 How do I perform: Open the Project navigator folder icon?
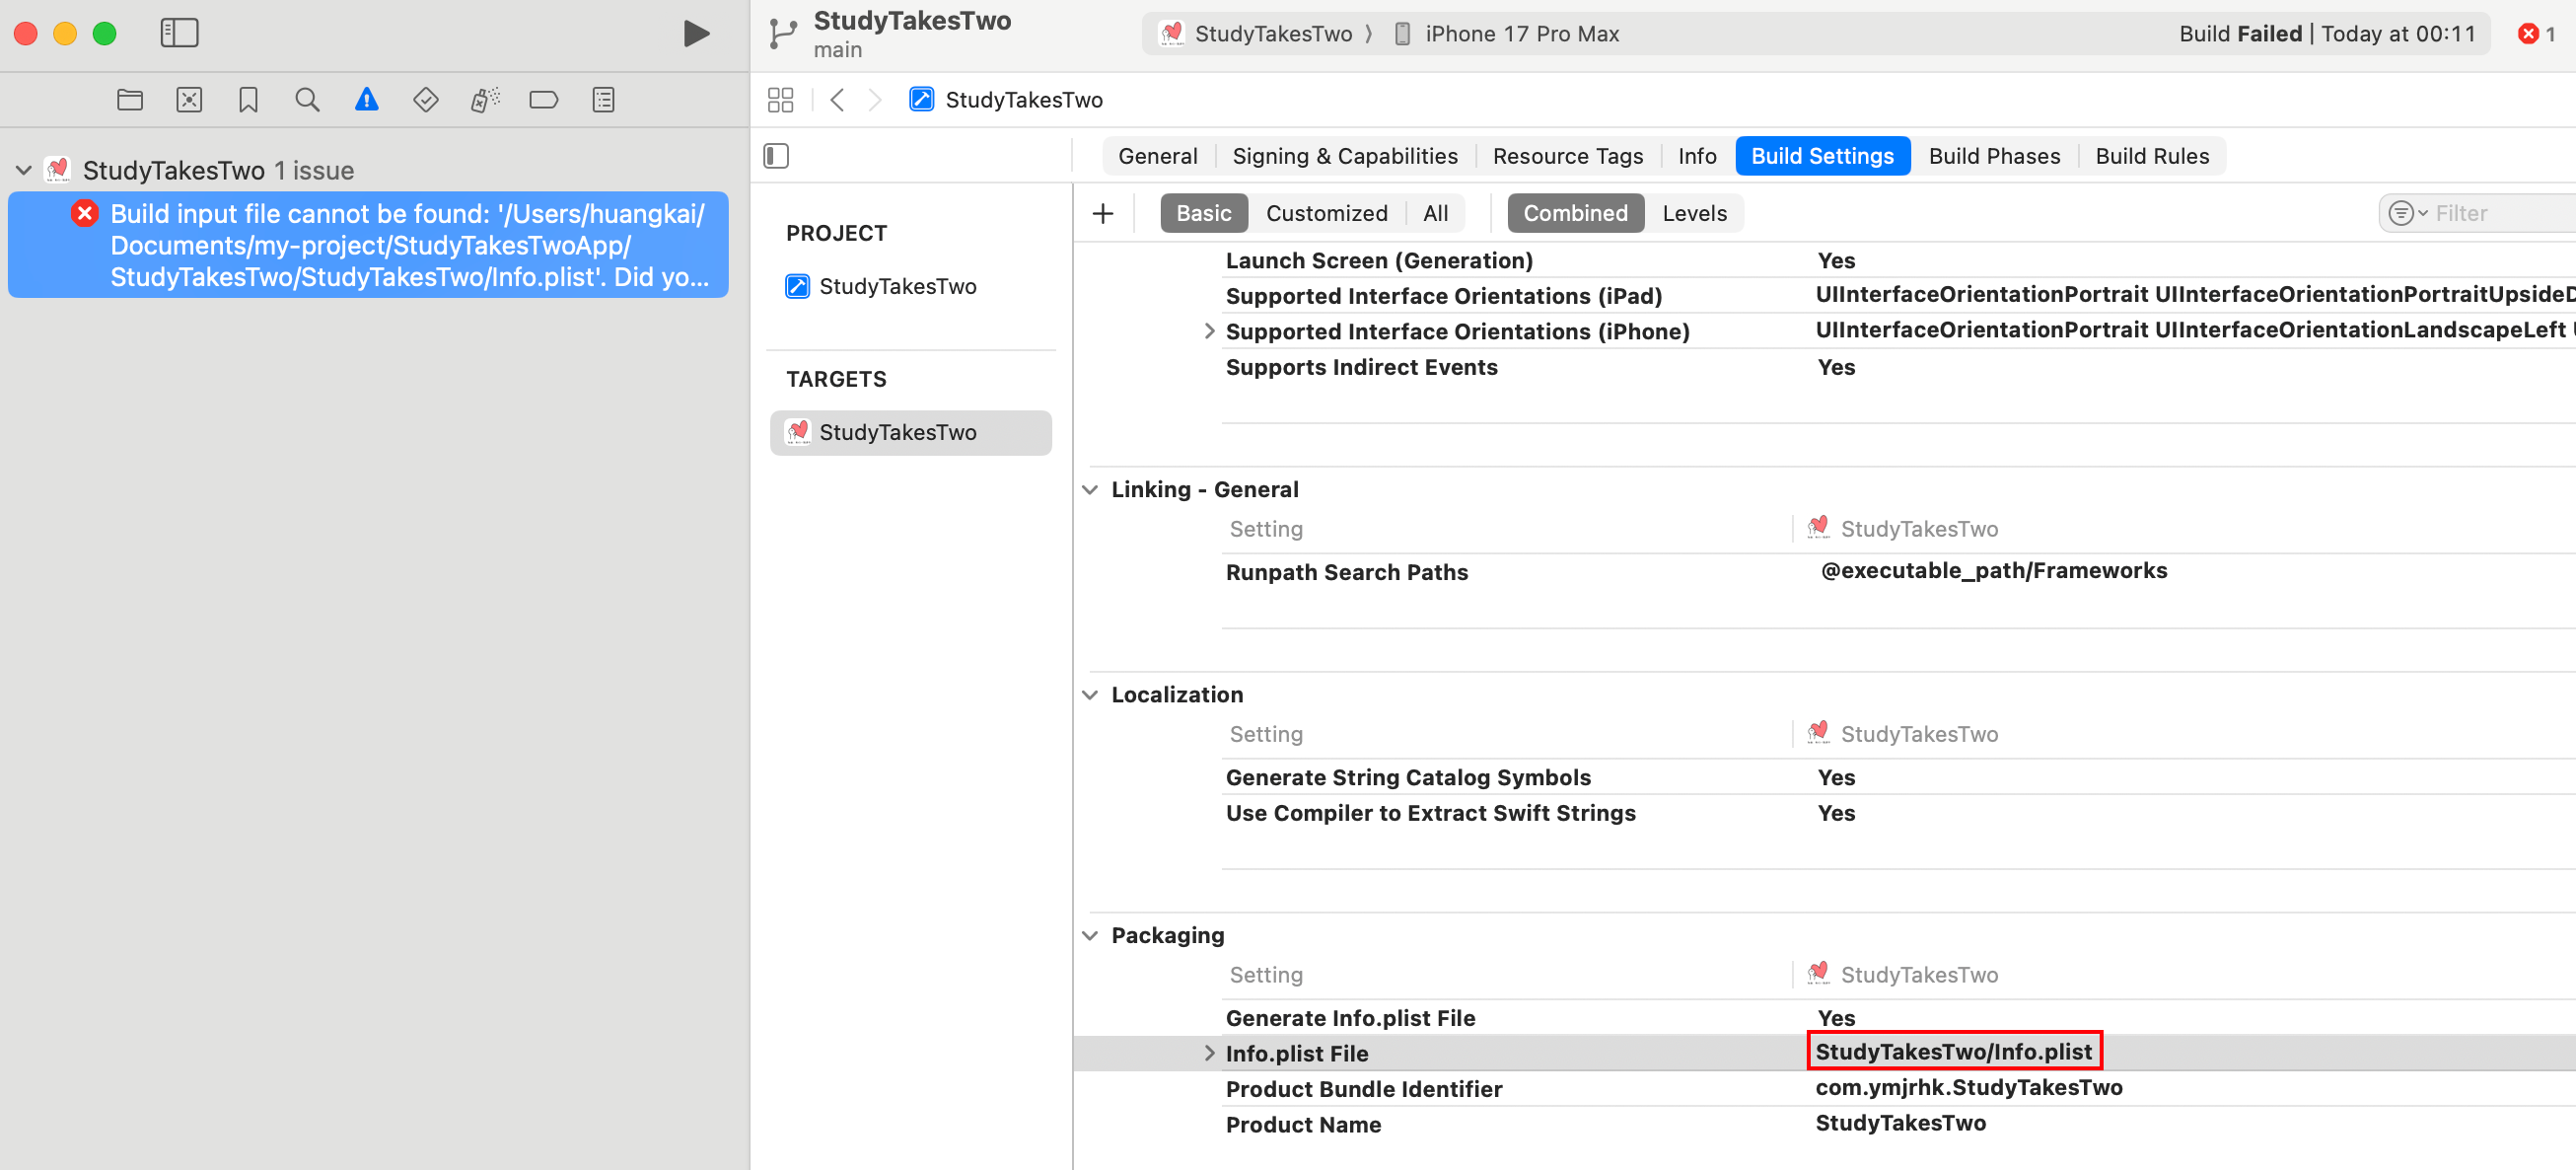(x=130, y=100)
